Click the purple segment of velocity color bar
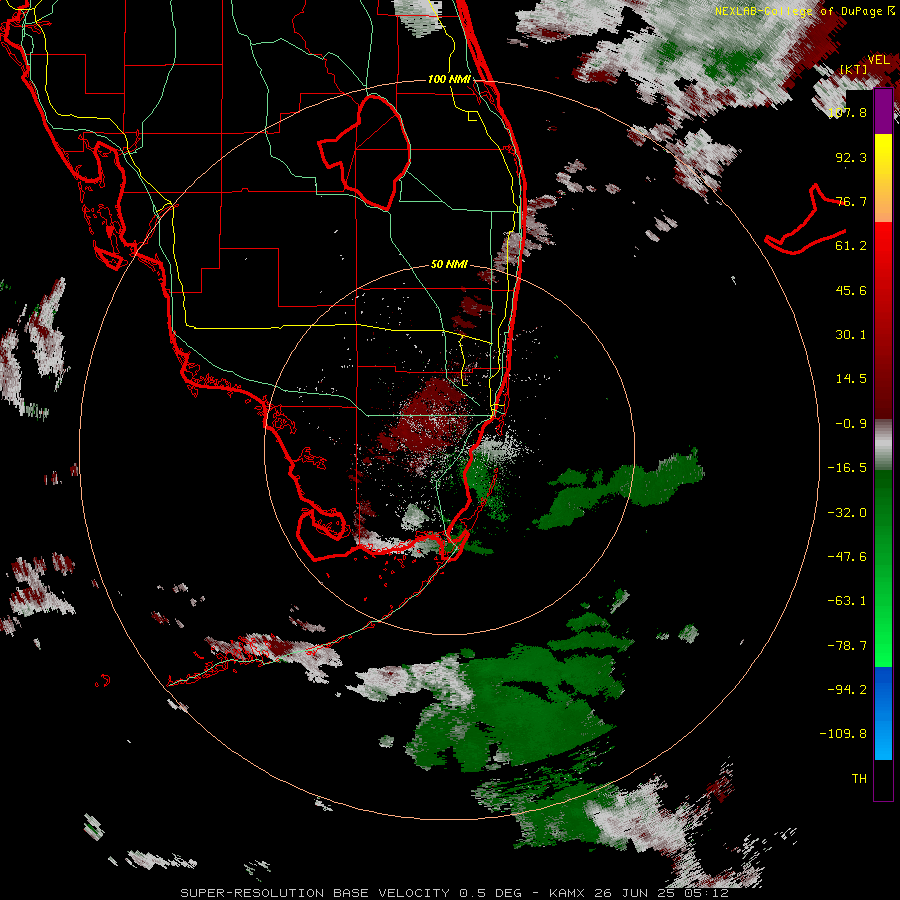The image size is (900, 900). [883, 111]
